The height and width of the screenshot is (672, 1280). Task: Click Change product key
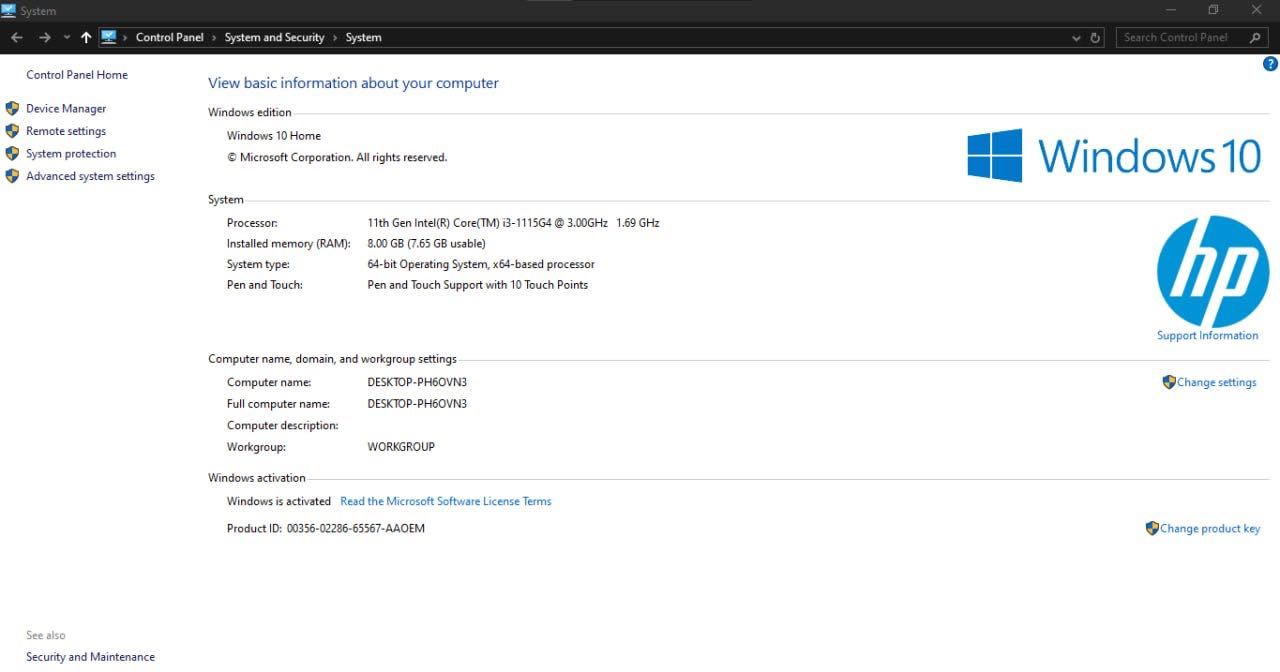point(1210,529)
